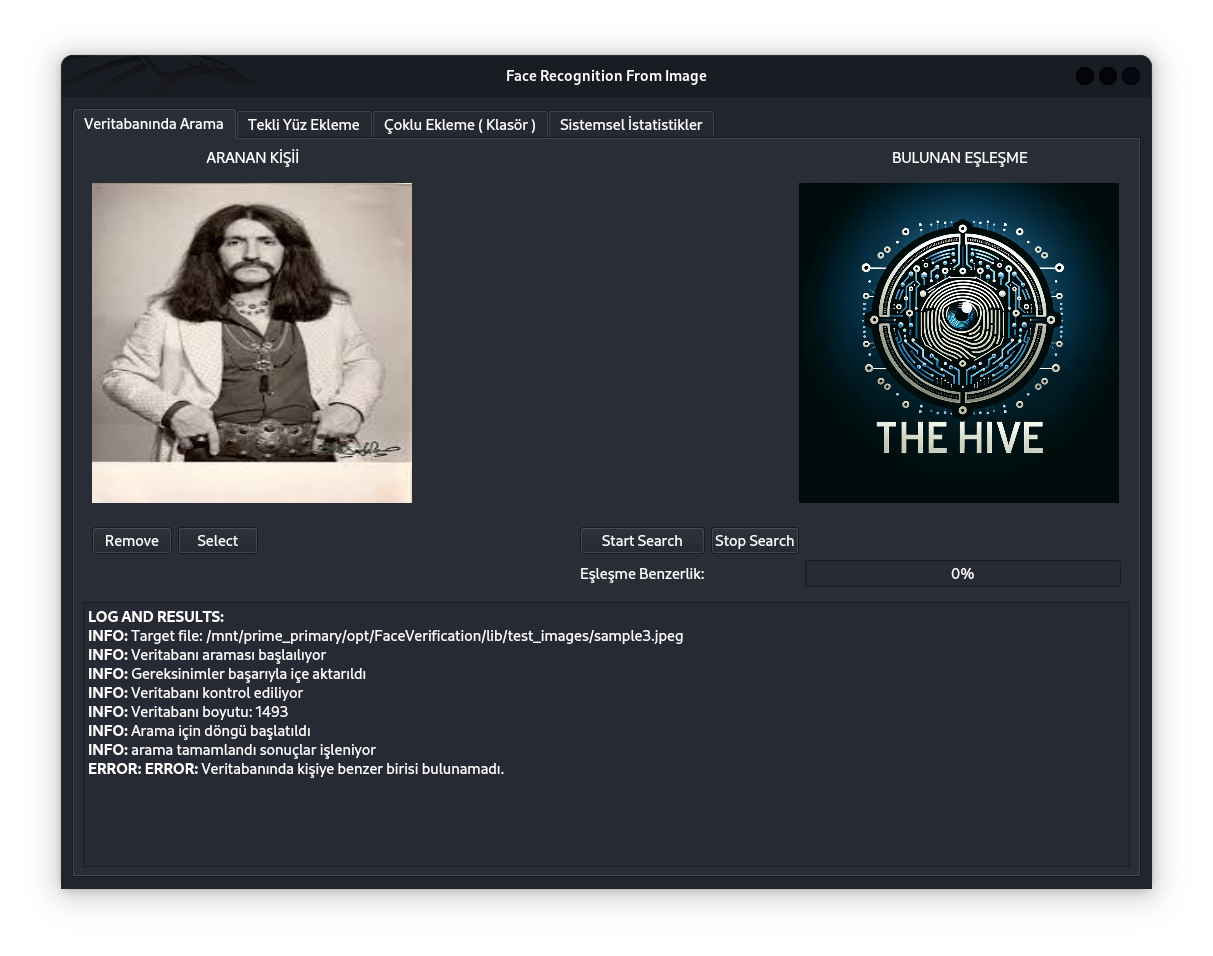Click the BULUNAN EŞLEŞME heading

click(x=960, y=158)
